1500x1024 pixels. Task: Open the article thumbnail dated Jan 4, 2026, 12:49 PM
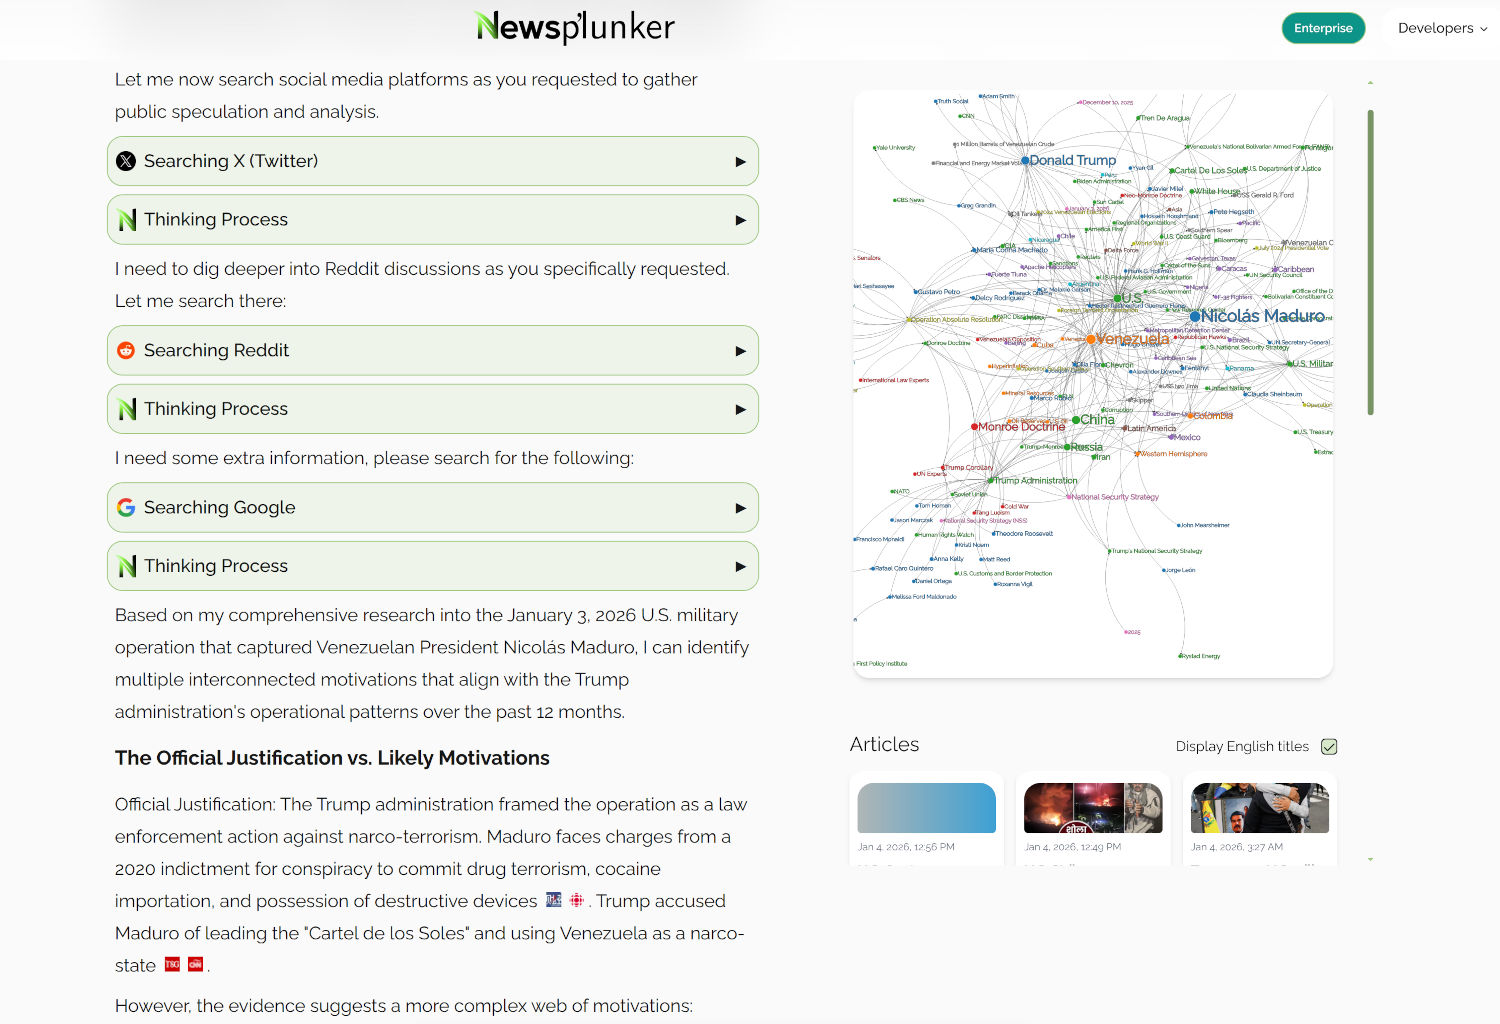(x=1093, y=808)
